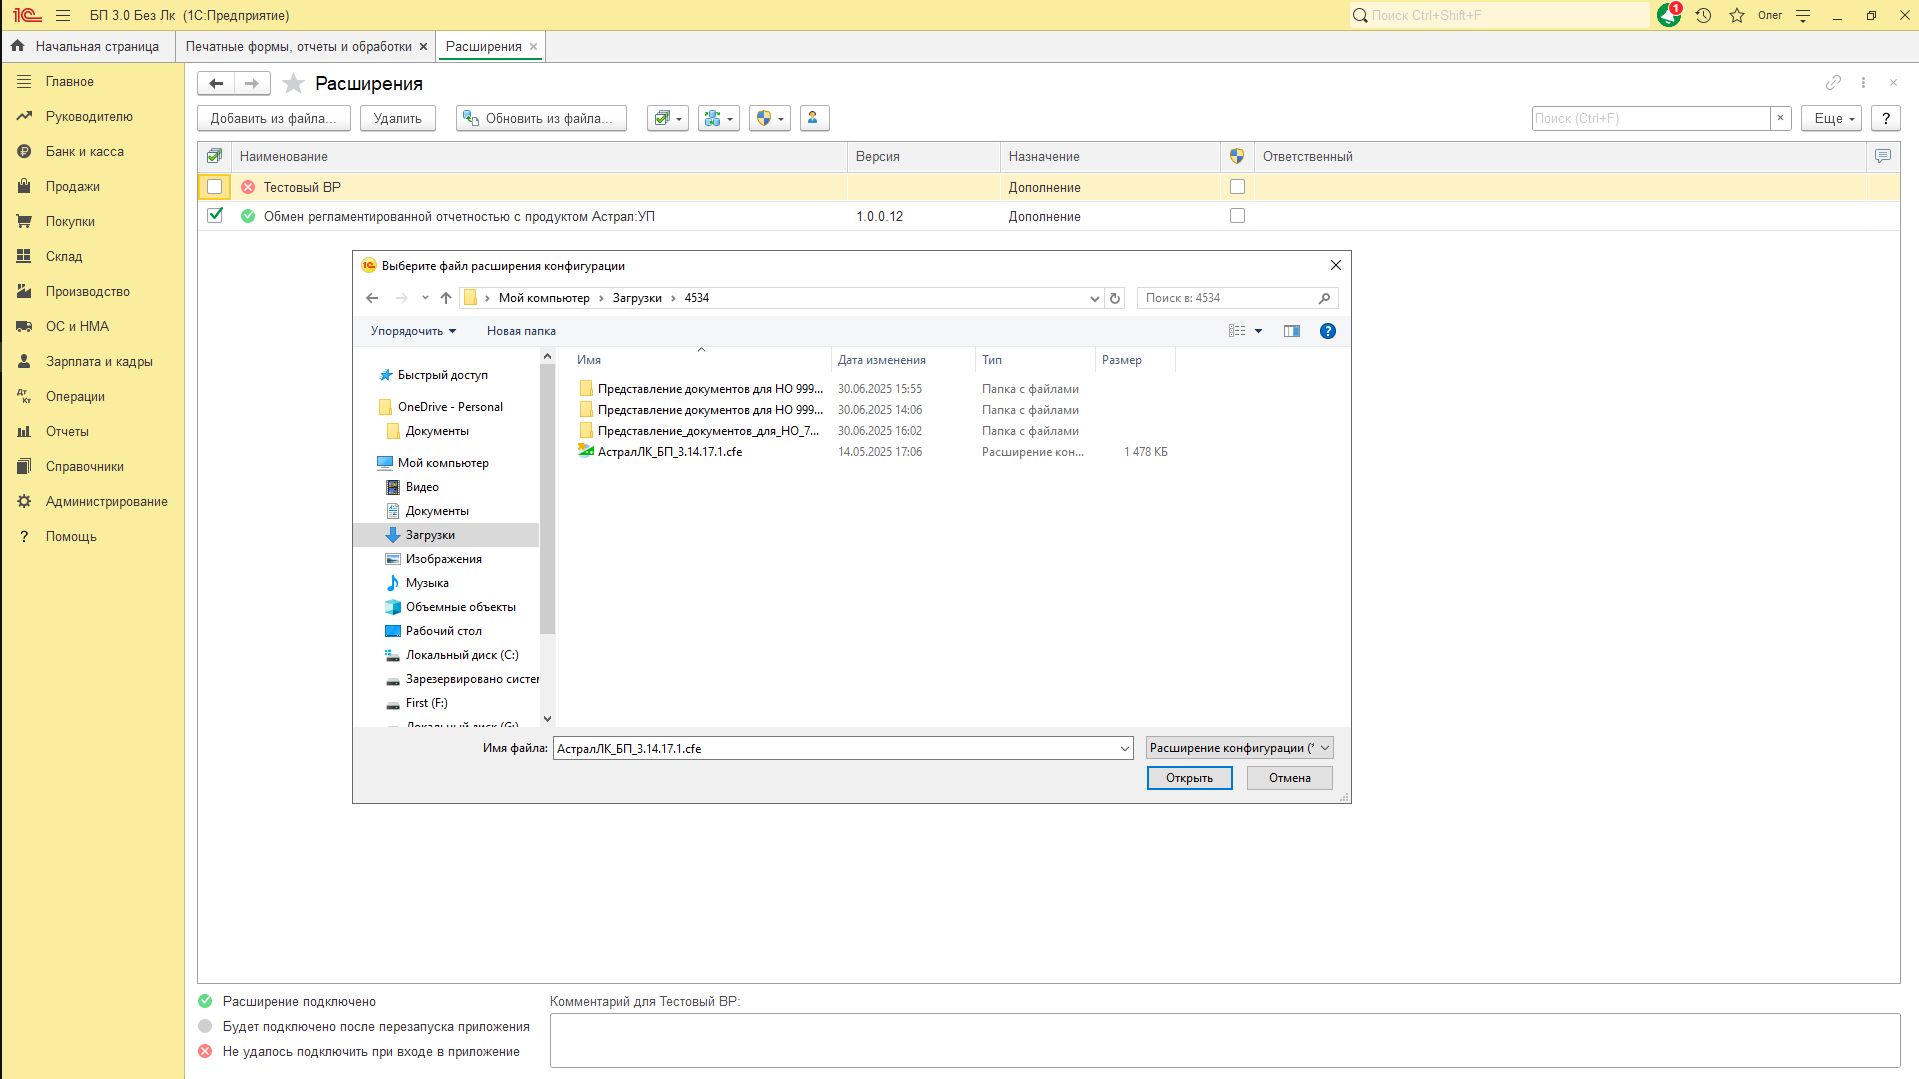
Task: Open the notifications bell with badge
Action: [1669, 15]
